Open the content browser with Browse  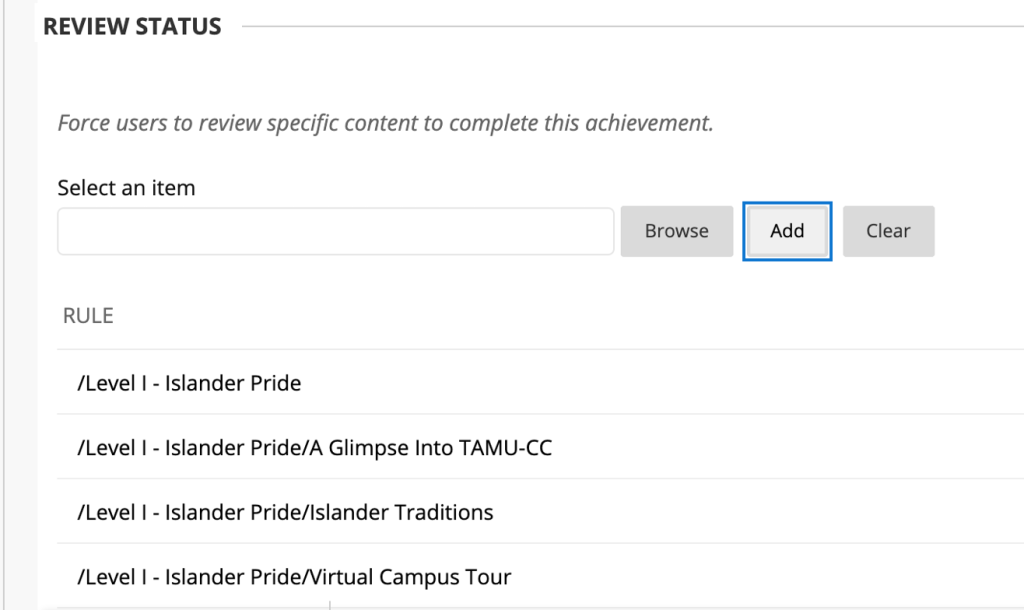(x=676, y=231)
